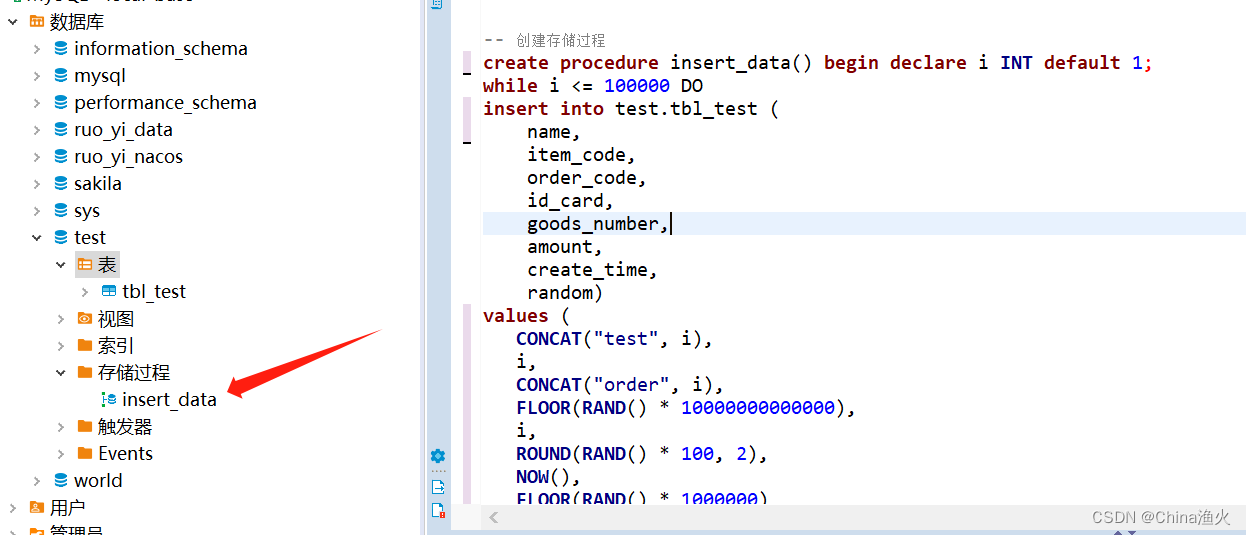Image resolution: width=1246 pixels, height=535 pixels.
Task: Collapse the 数据库 tree node
Action: (x=13, y=21)
